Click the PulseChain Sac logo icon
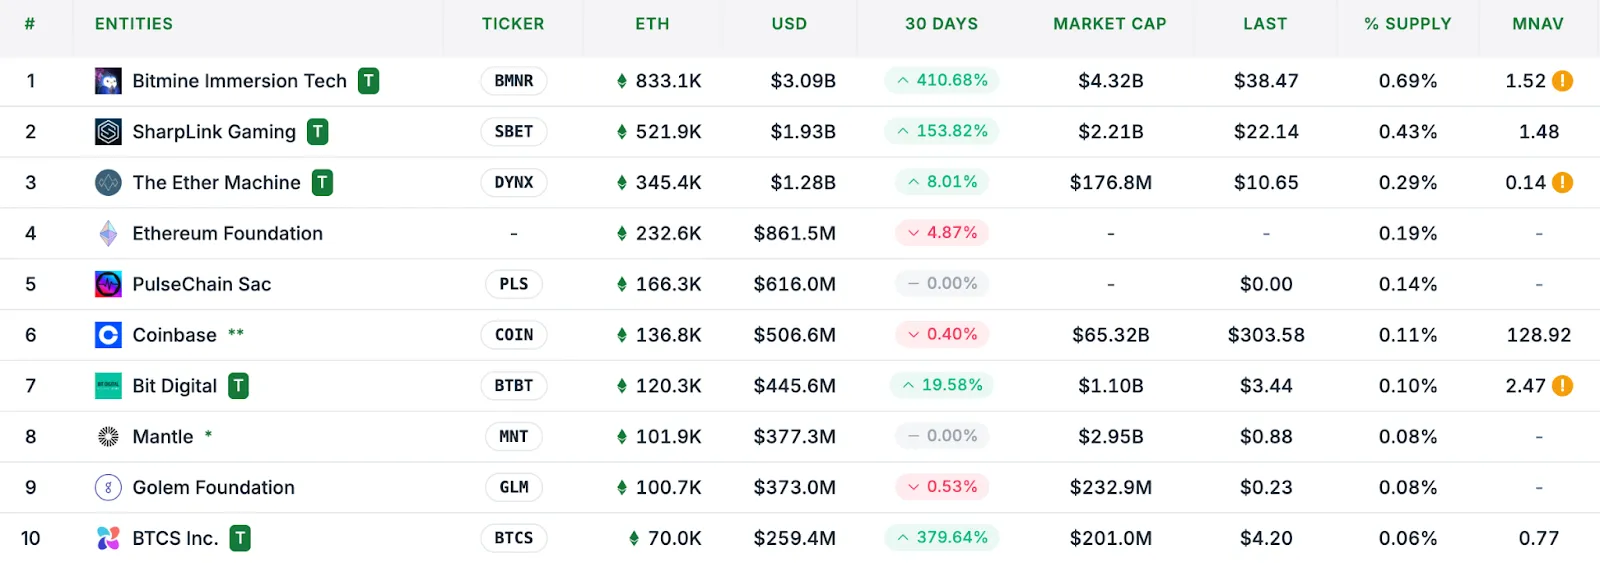Viewport: 1600px width, 563px height. [x=108, y=284]
